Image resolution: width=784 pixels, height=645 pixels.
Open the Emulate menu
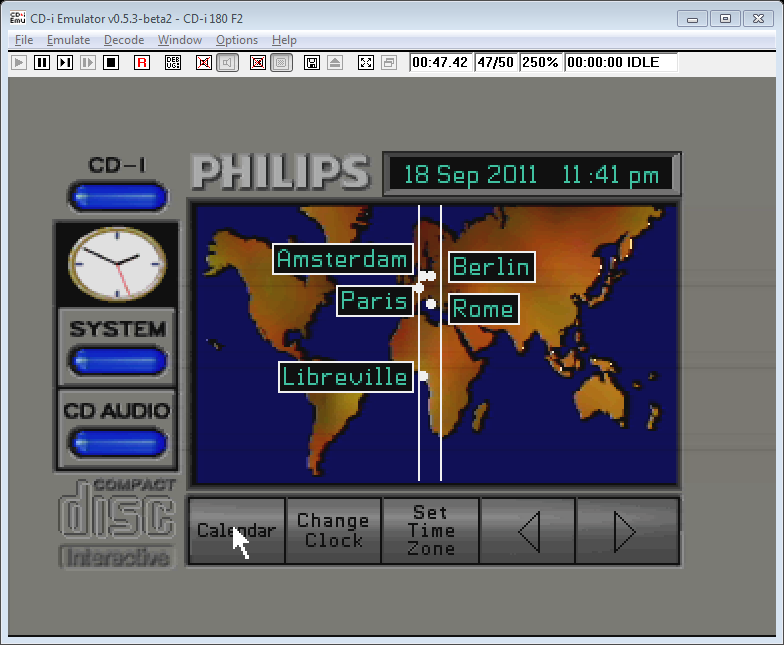point(68,40)
